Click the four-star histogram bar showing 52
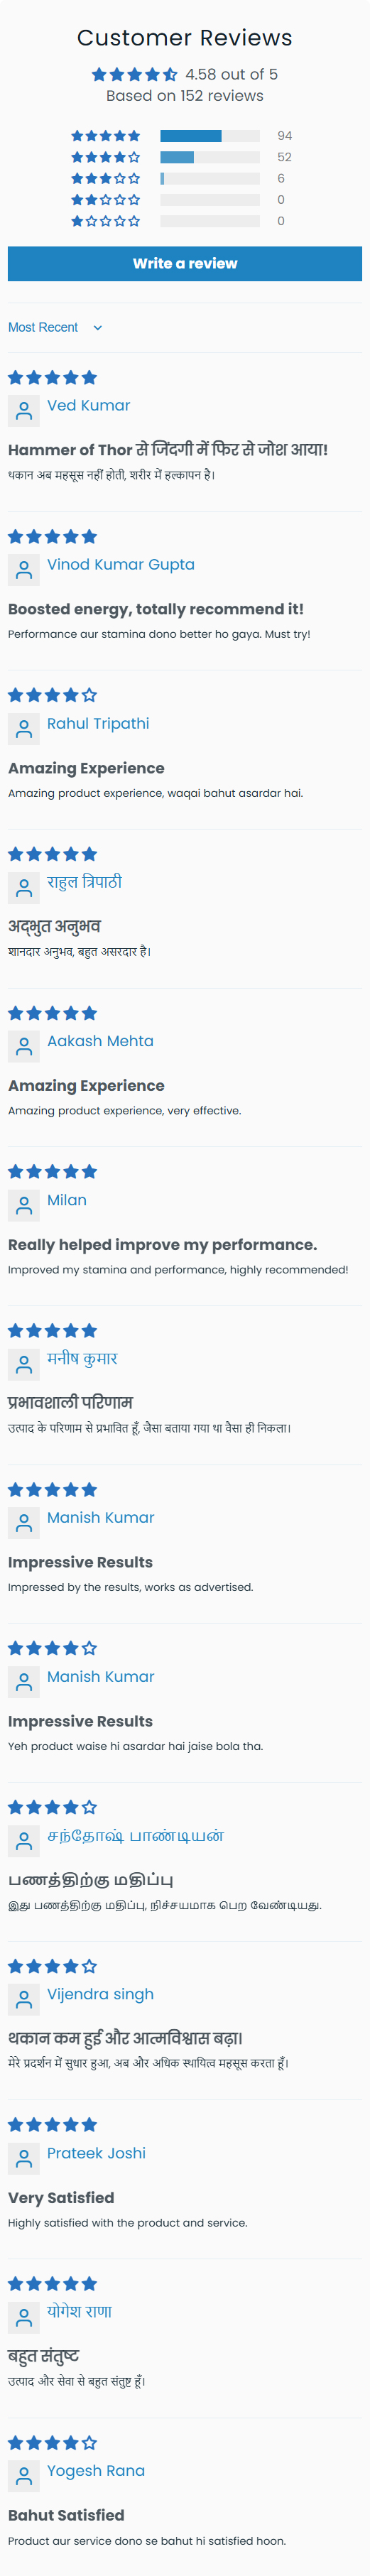The image size is (370, 2576). click(x=210, y=157)
